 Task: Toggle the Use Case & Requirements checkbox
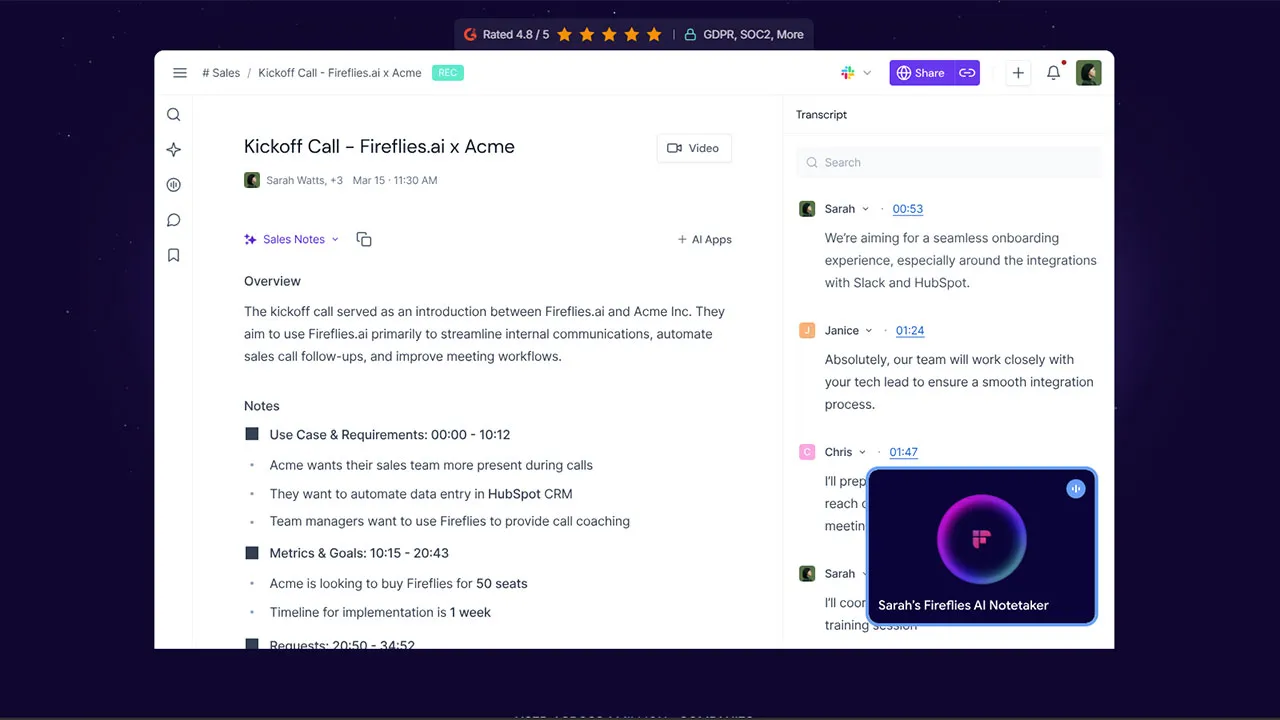pos(251,434)
